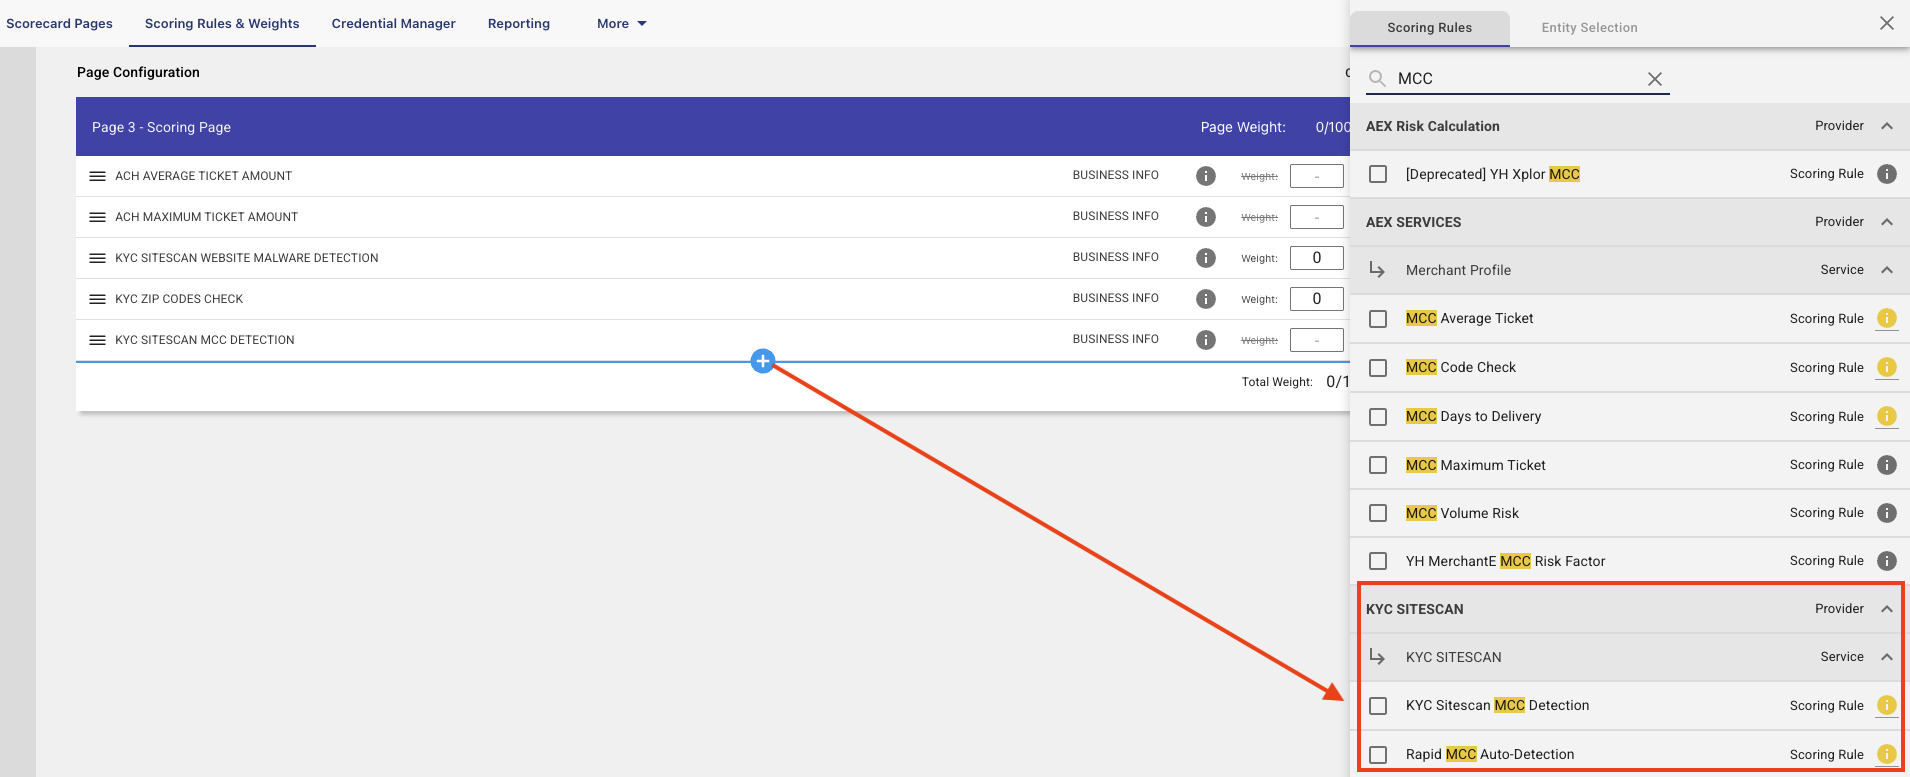
Task: Check the Deprecated YH Xplor MCC box
Action: click(1378, 174)
